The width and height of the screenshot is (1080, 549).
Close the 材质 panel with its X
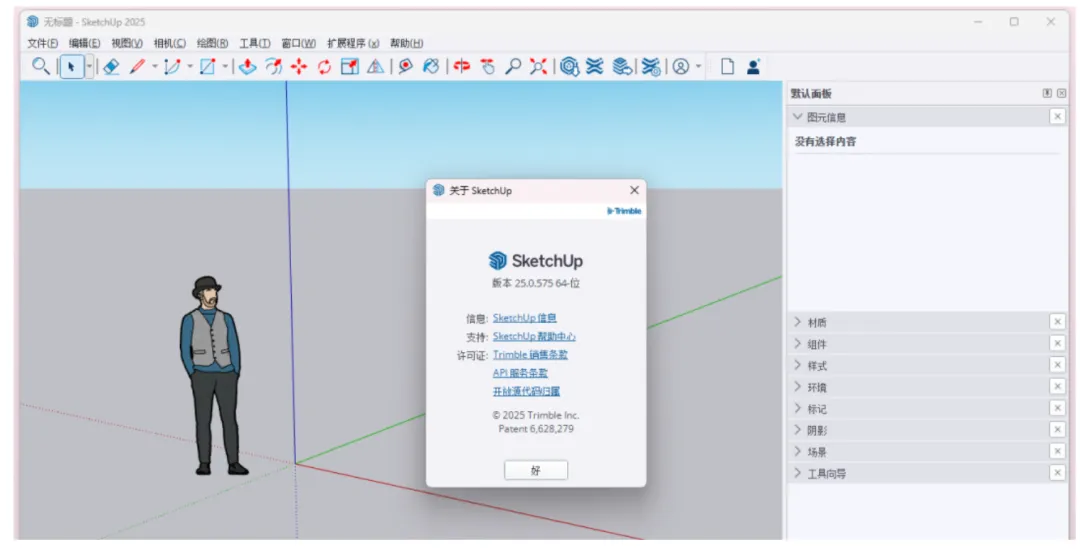1057,322
